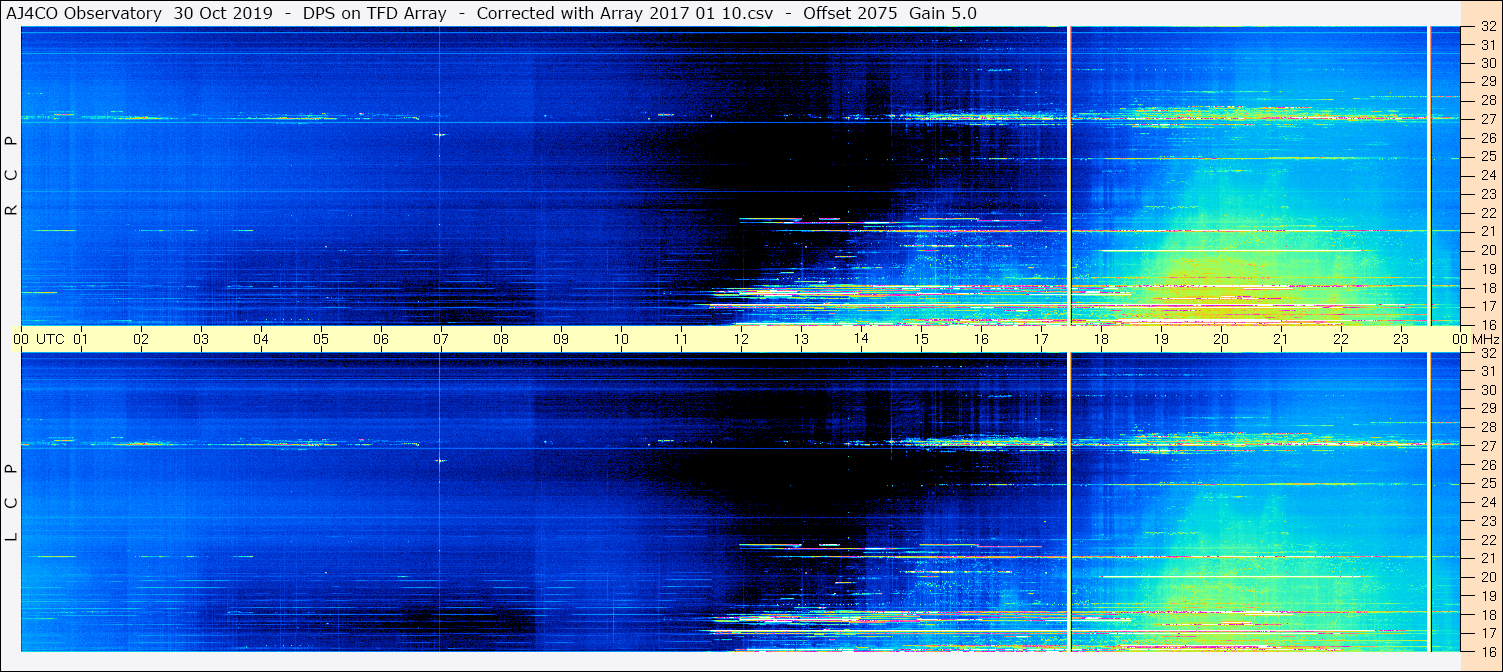Select hour 13 on the time axis

pyautogui.click(x=801, y=339)
